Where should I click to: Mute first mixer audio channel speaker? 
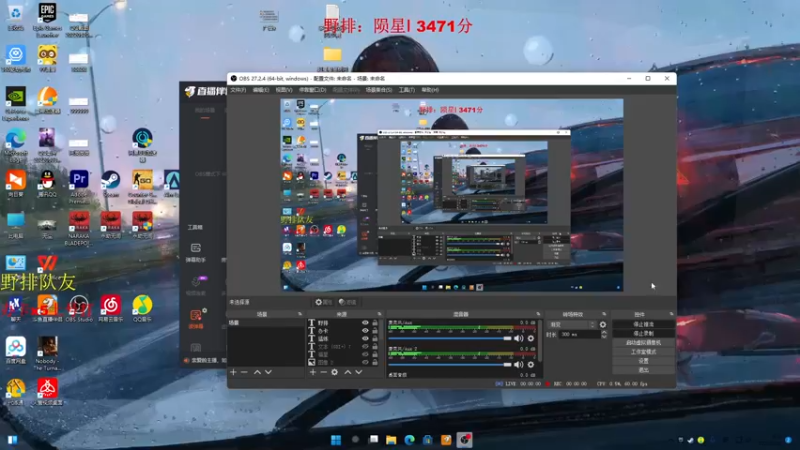519,338
